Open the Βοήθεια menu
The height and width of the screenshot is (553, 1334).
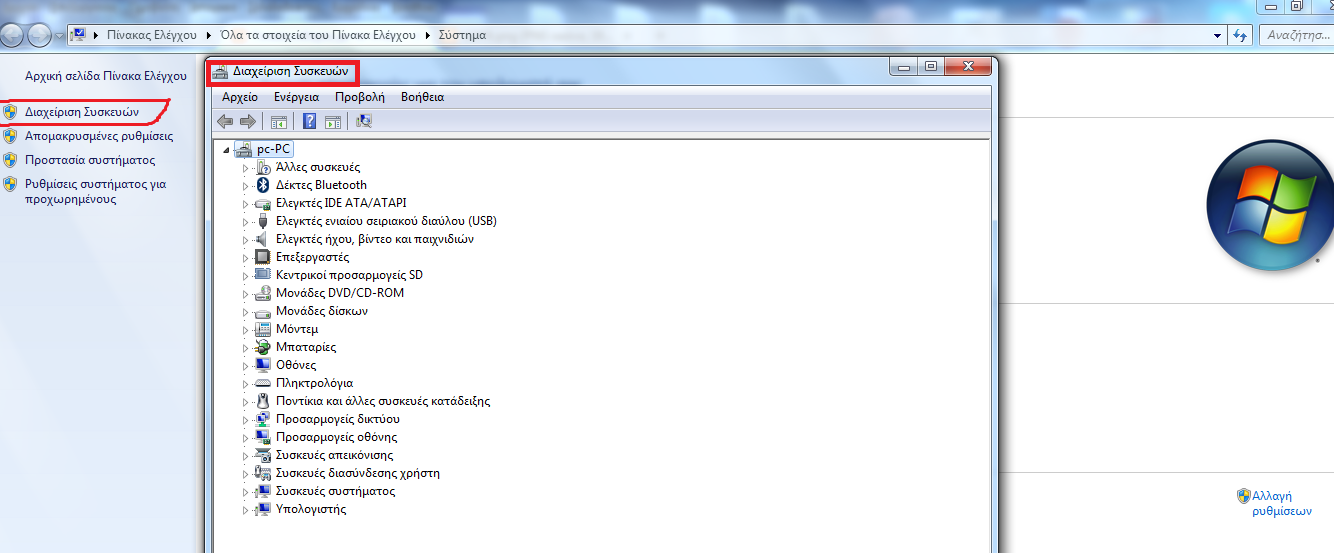tap(422, 97)
